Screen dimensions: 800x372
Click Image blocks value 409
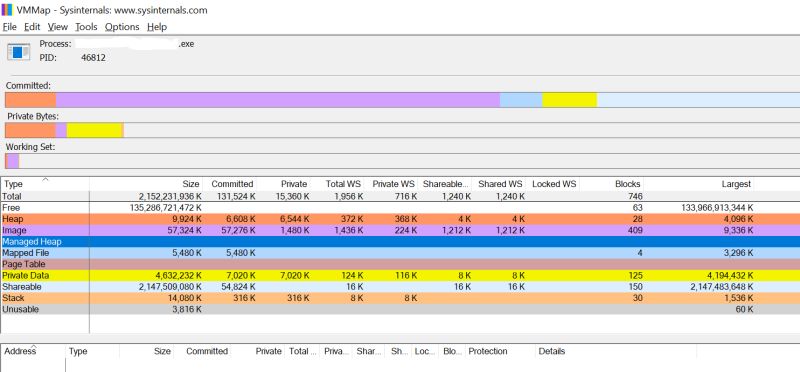pos(635,230)
